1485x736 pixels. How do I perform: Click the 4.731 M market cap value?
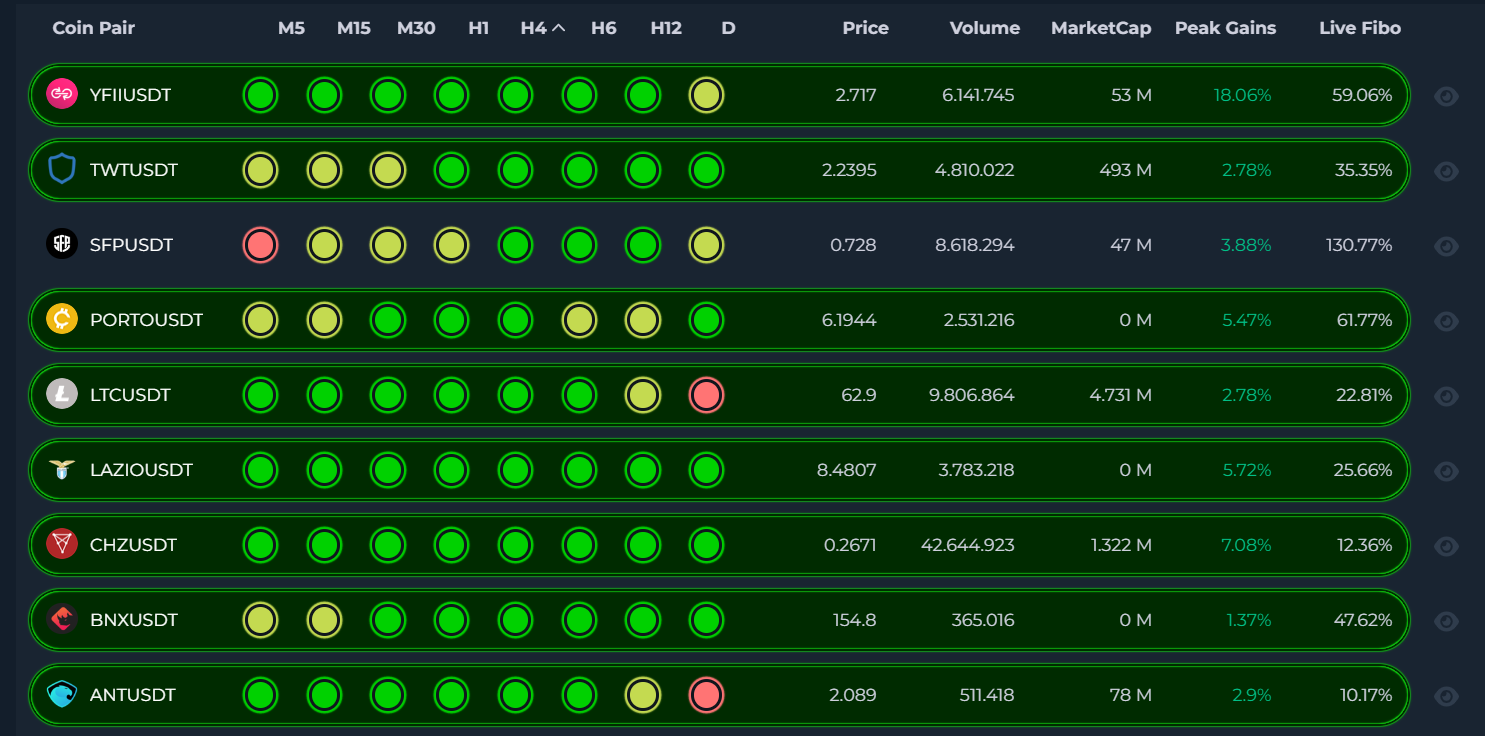click(x=1120, y=395)
